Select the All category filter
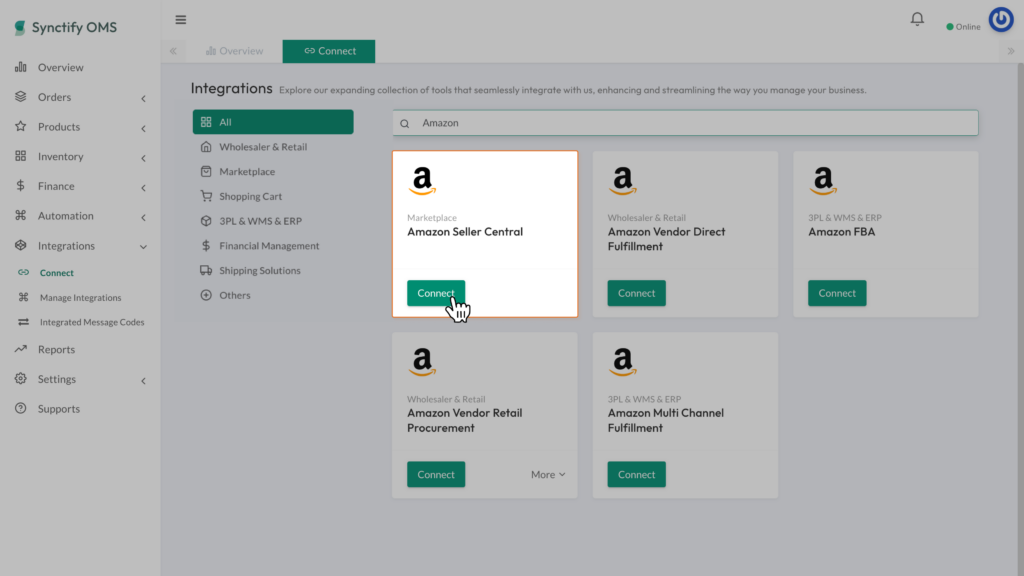1024x576 pixels. pyautogui.click(x=273, y=122)
